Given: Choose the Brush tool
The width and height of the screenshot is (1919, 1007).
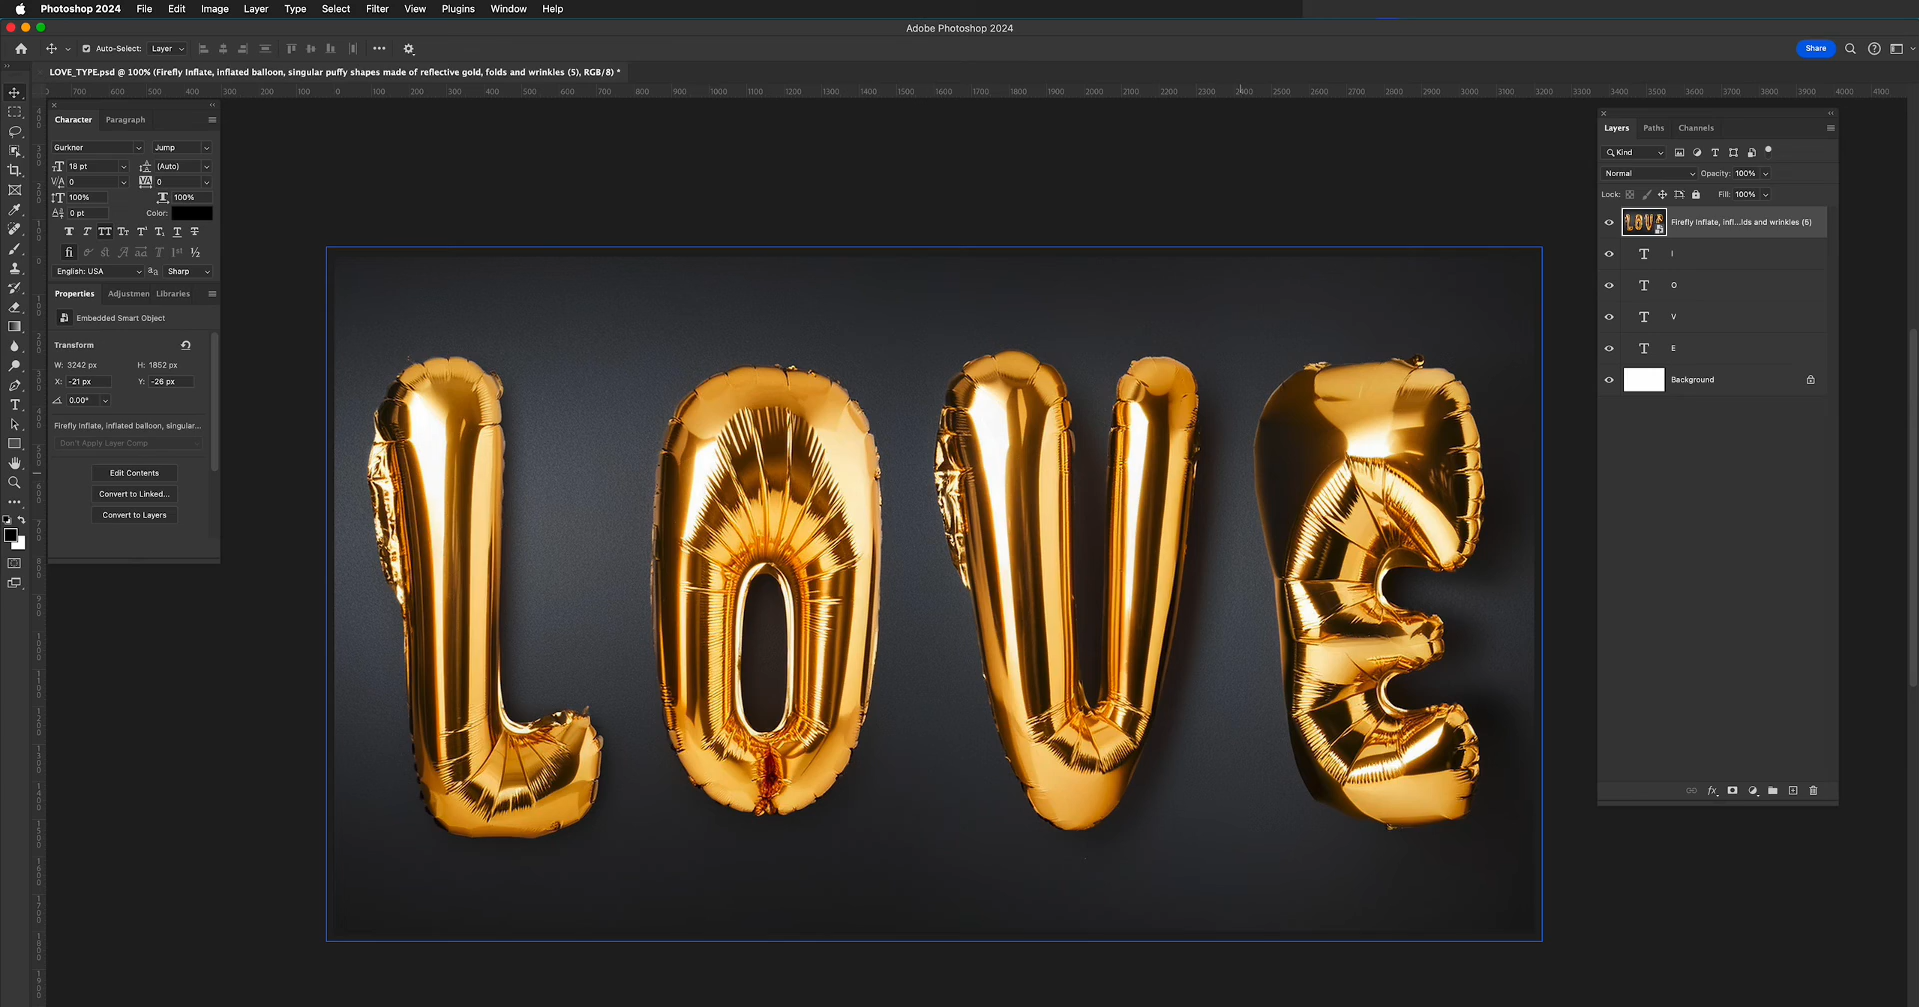Looking at the screenshot, I should click(x=14, y=249).
